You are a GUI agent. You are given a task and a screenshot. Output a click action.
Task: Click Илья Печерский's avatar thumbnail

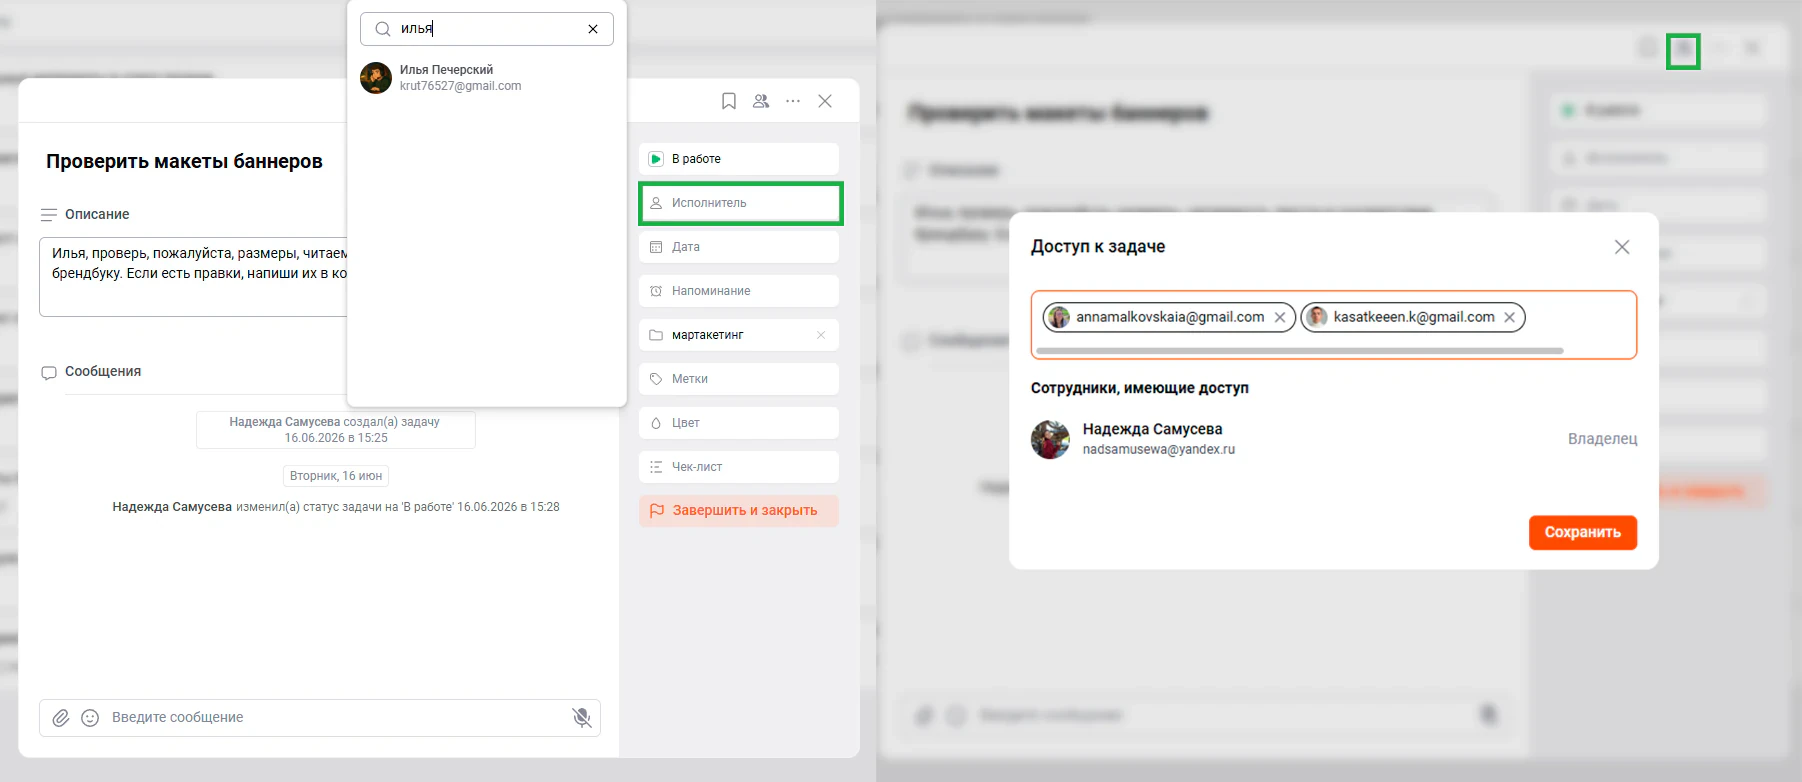click(x=376, y=78)
